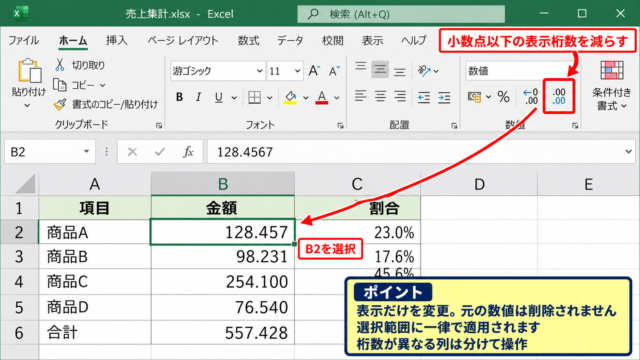
Task: Align text to top
Action: 360,67
